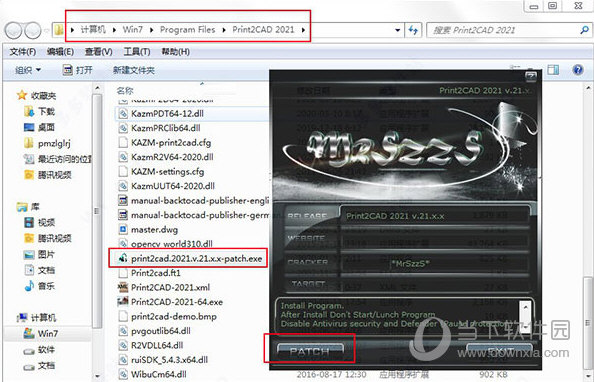Screen dimensions: 594x382
Task: Click the patcher window help icon
Action: (x=530, y=76)
